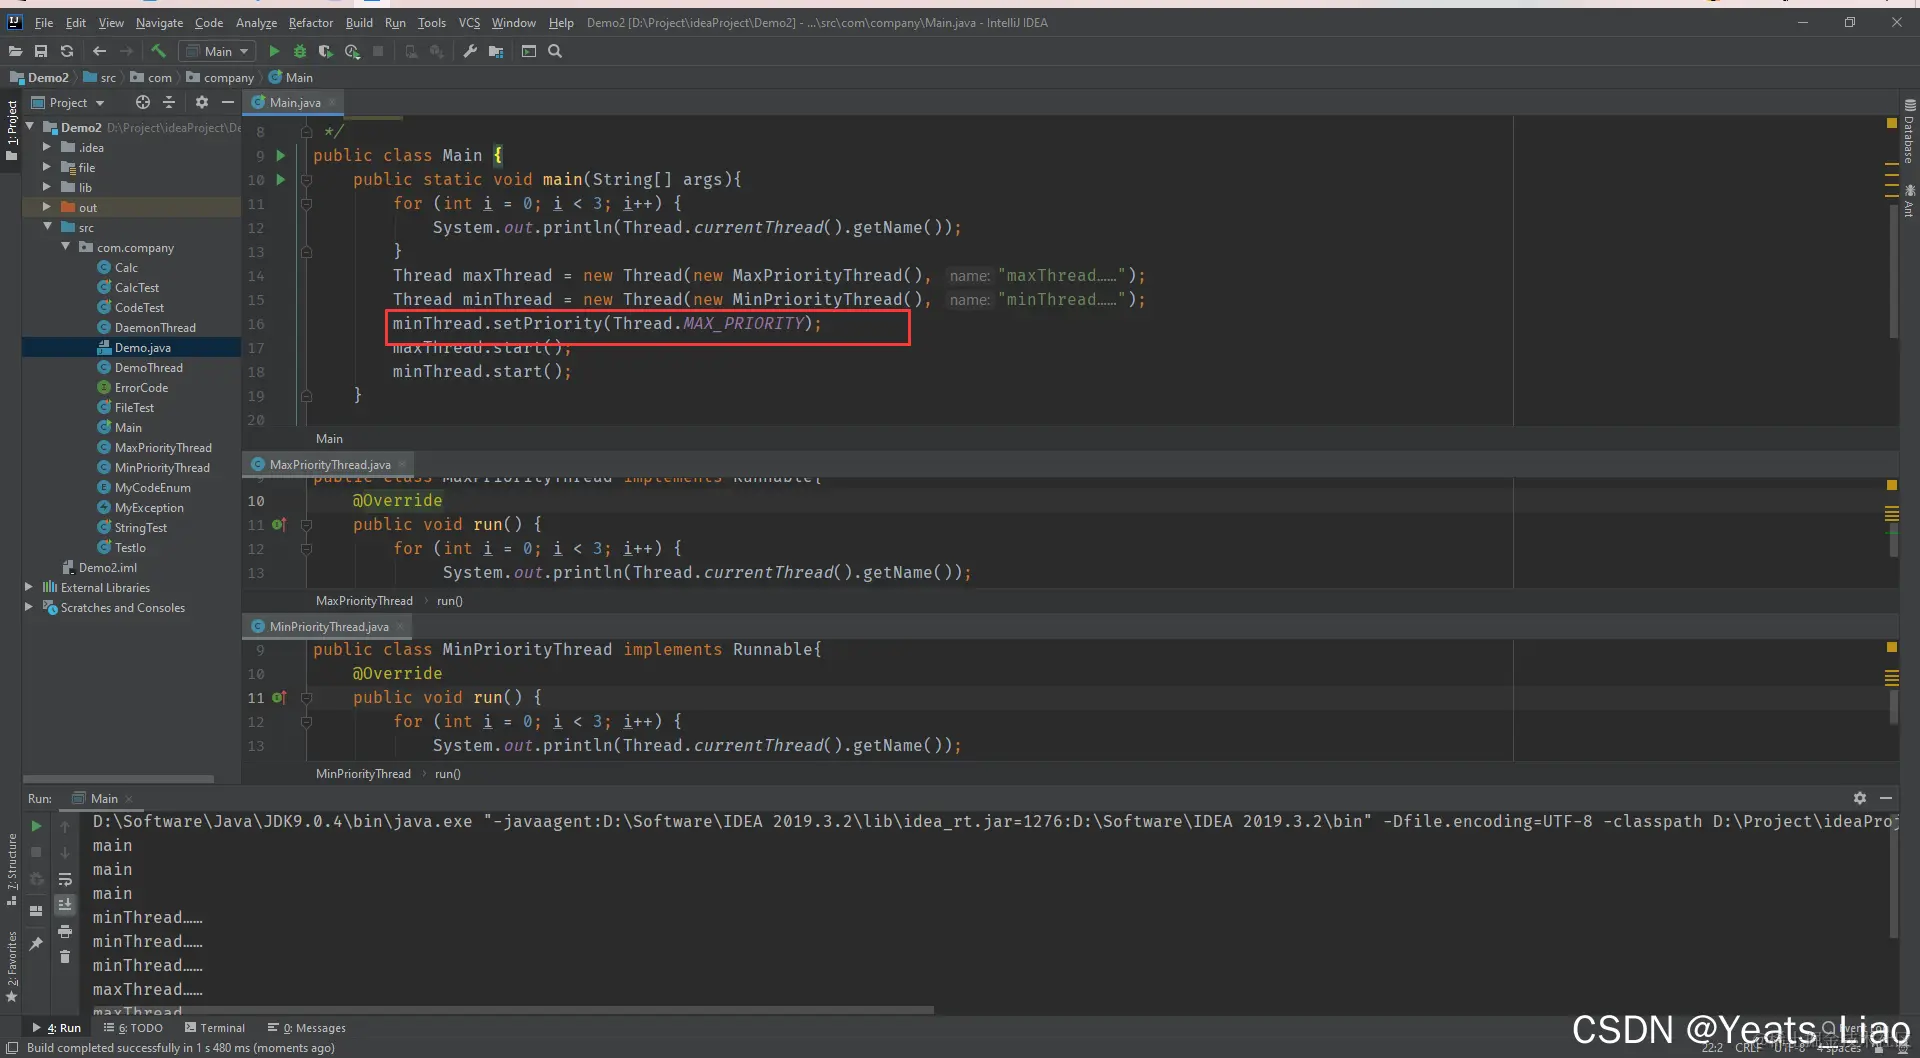
Task: Build the project with the hammer icon
Action: point(159,51)
